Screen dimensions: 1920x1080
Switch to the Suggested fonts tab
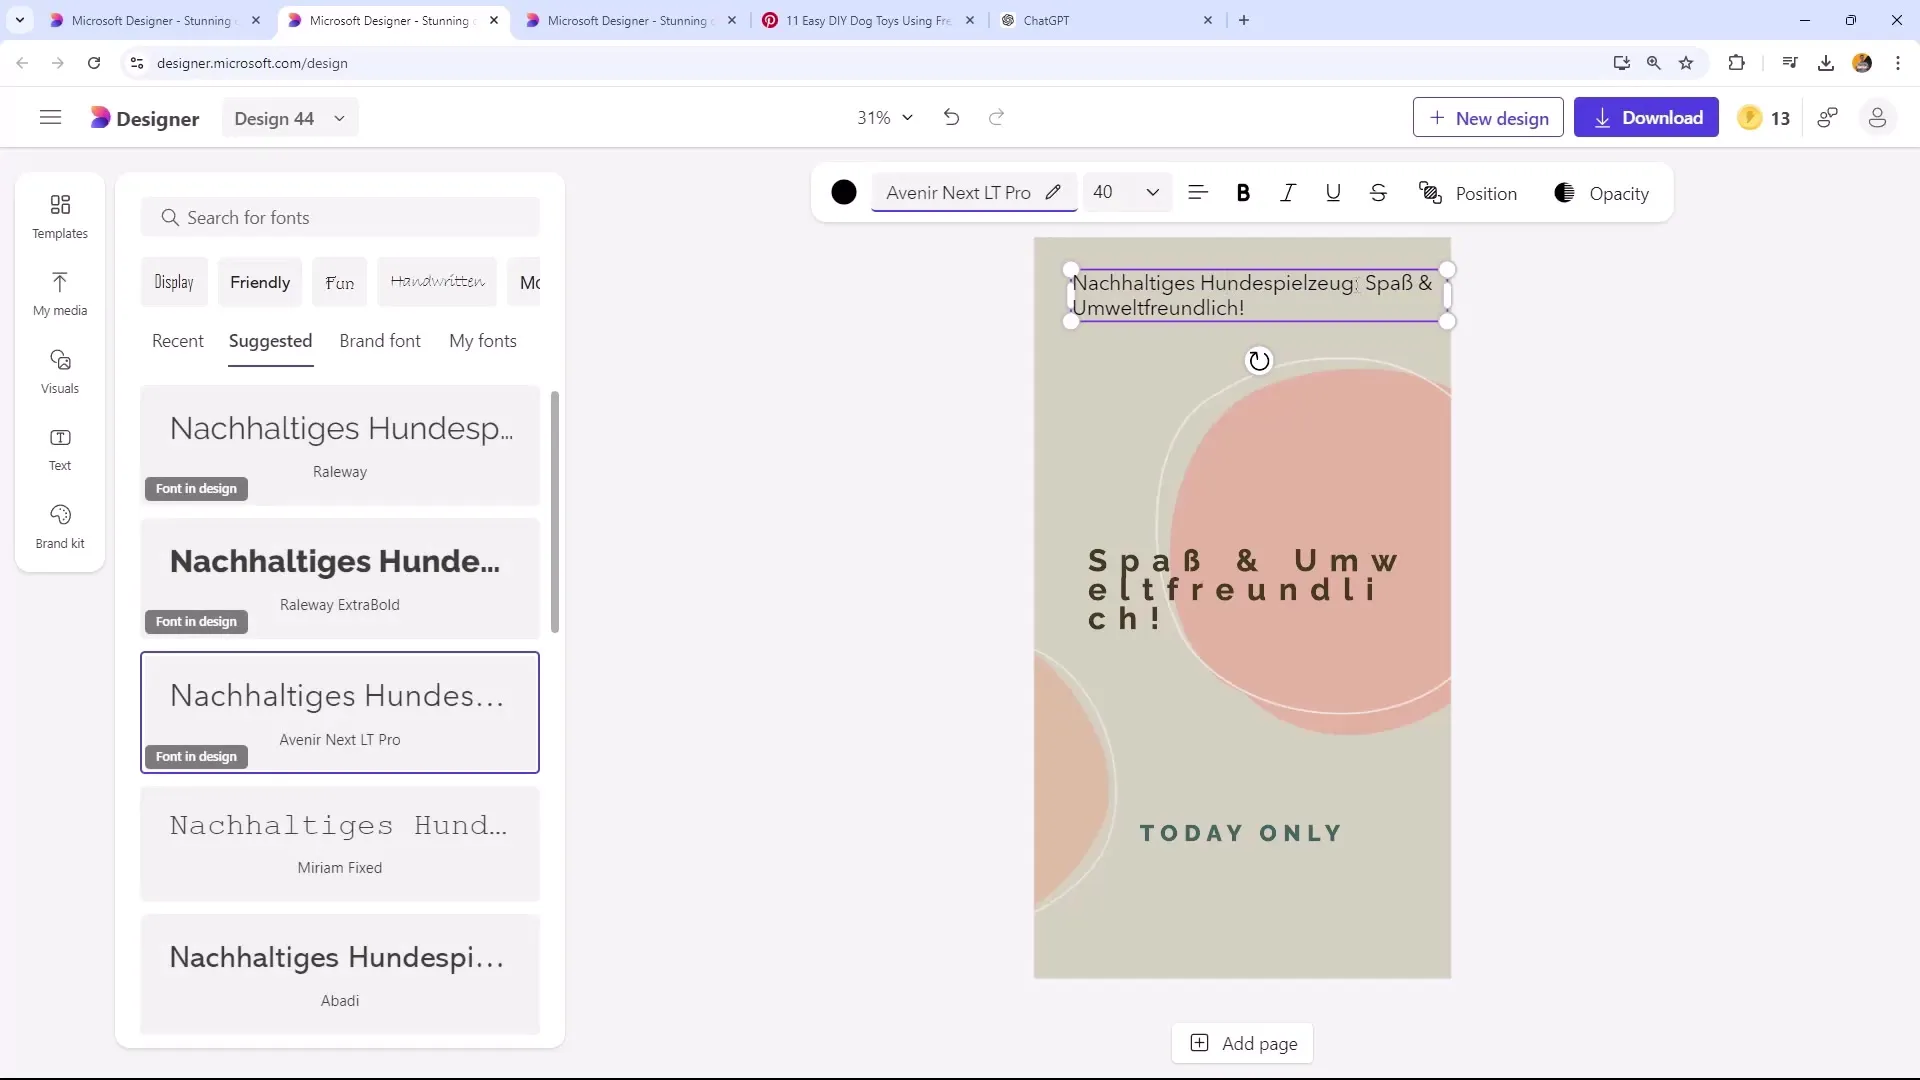270,340
